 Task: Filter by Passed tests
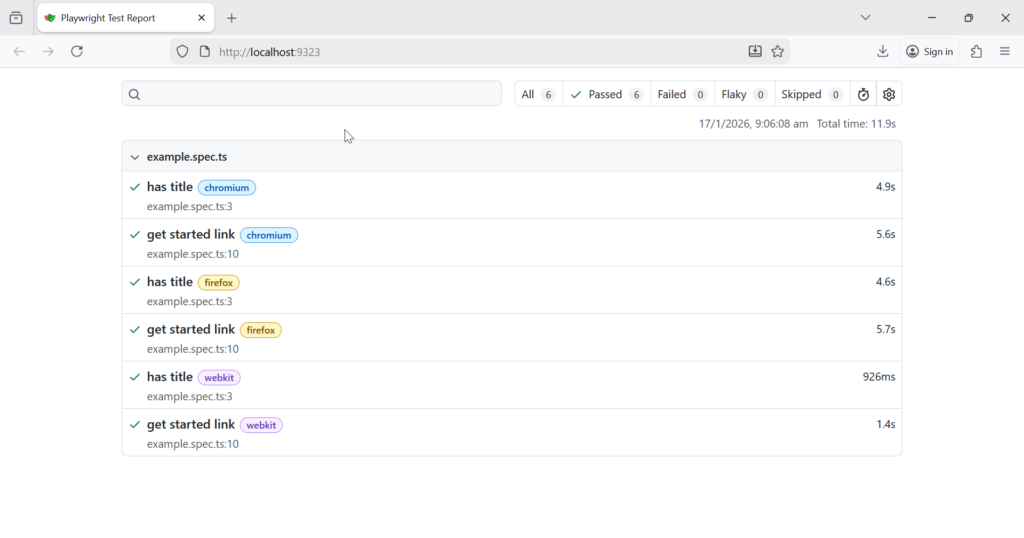[606, 95]
